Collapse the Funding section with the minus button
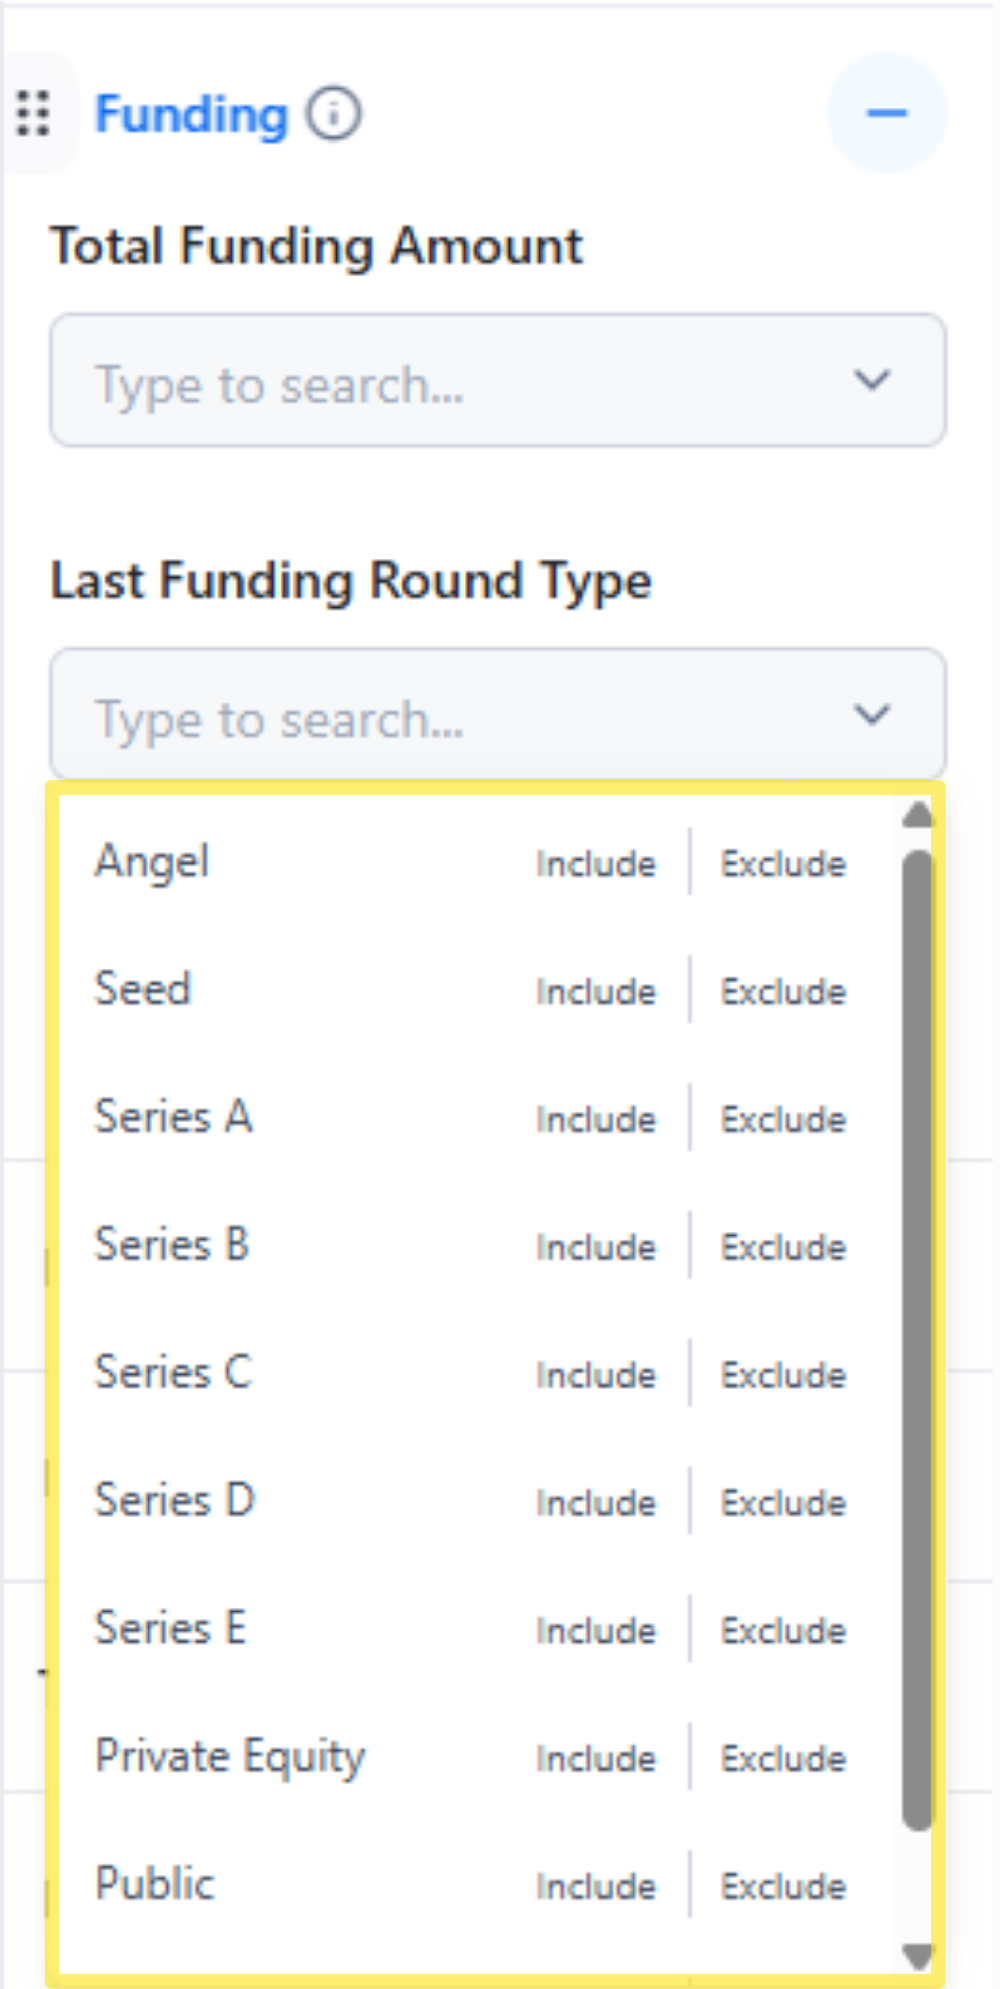This screenshot has height=1989, width=1000. (x=886, y=113)
